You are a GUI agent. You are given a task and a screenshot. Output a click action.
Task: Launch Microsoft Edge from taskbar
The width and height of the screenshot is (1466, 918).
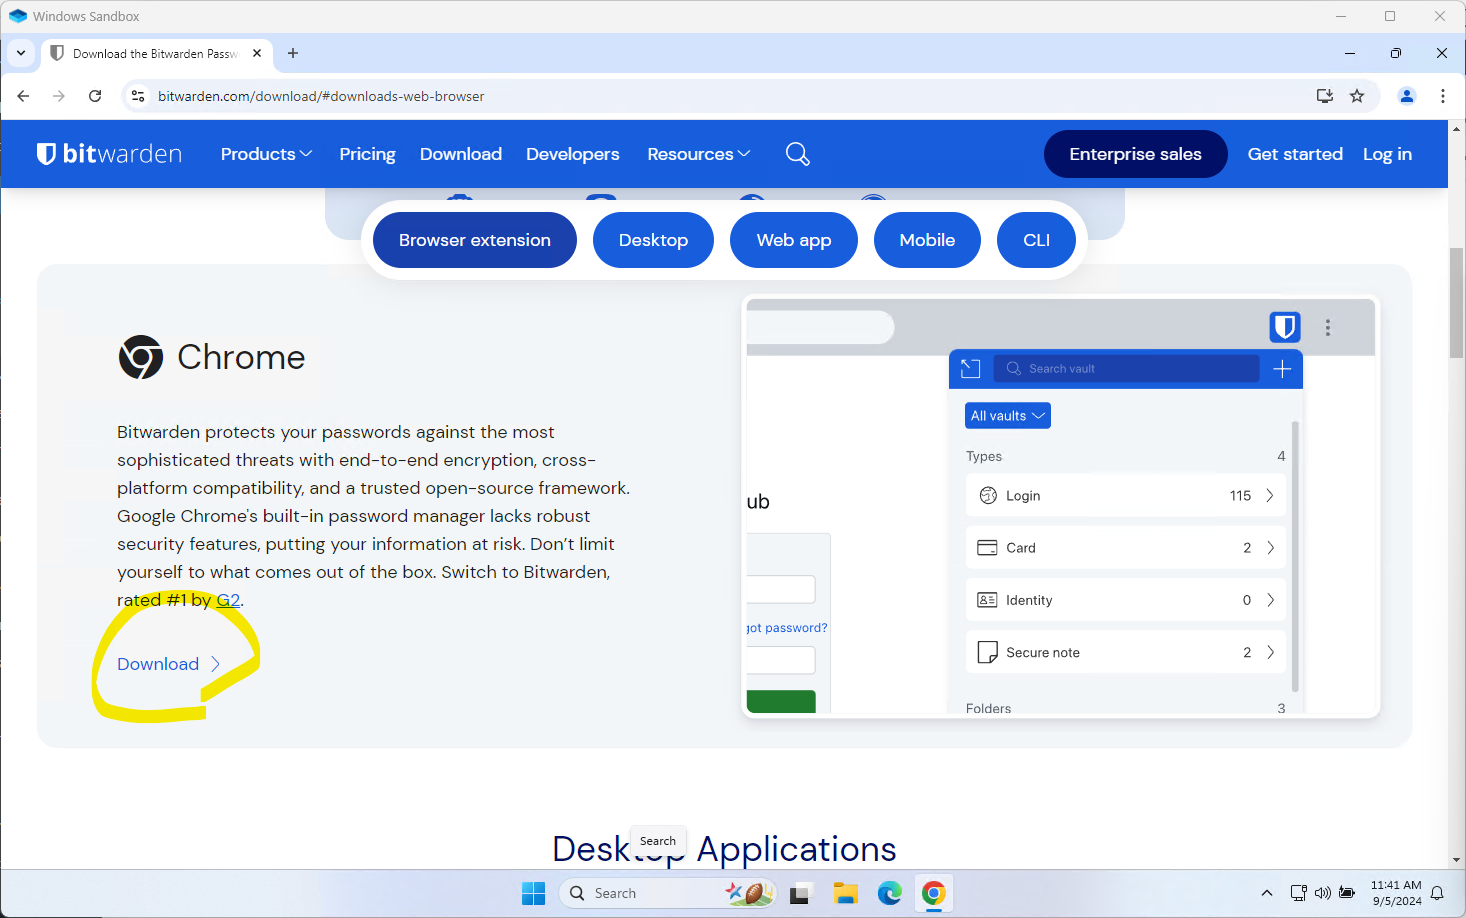point(890,893)
